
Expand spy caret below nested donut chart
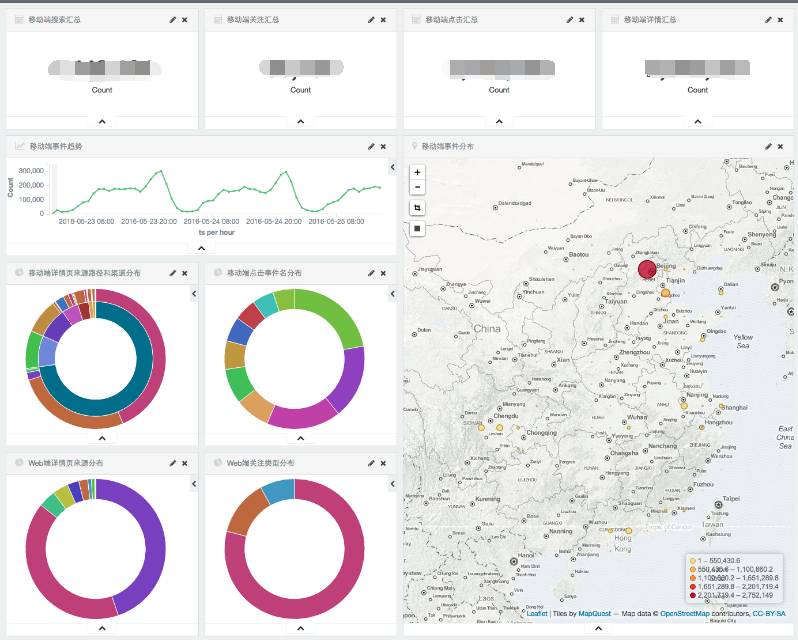tap(102, 439)
